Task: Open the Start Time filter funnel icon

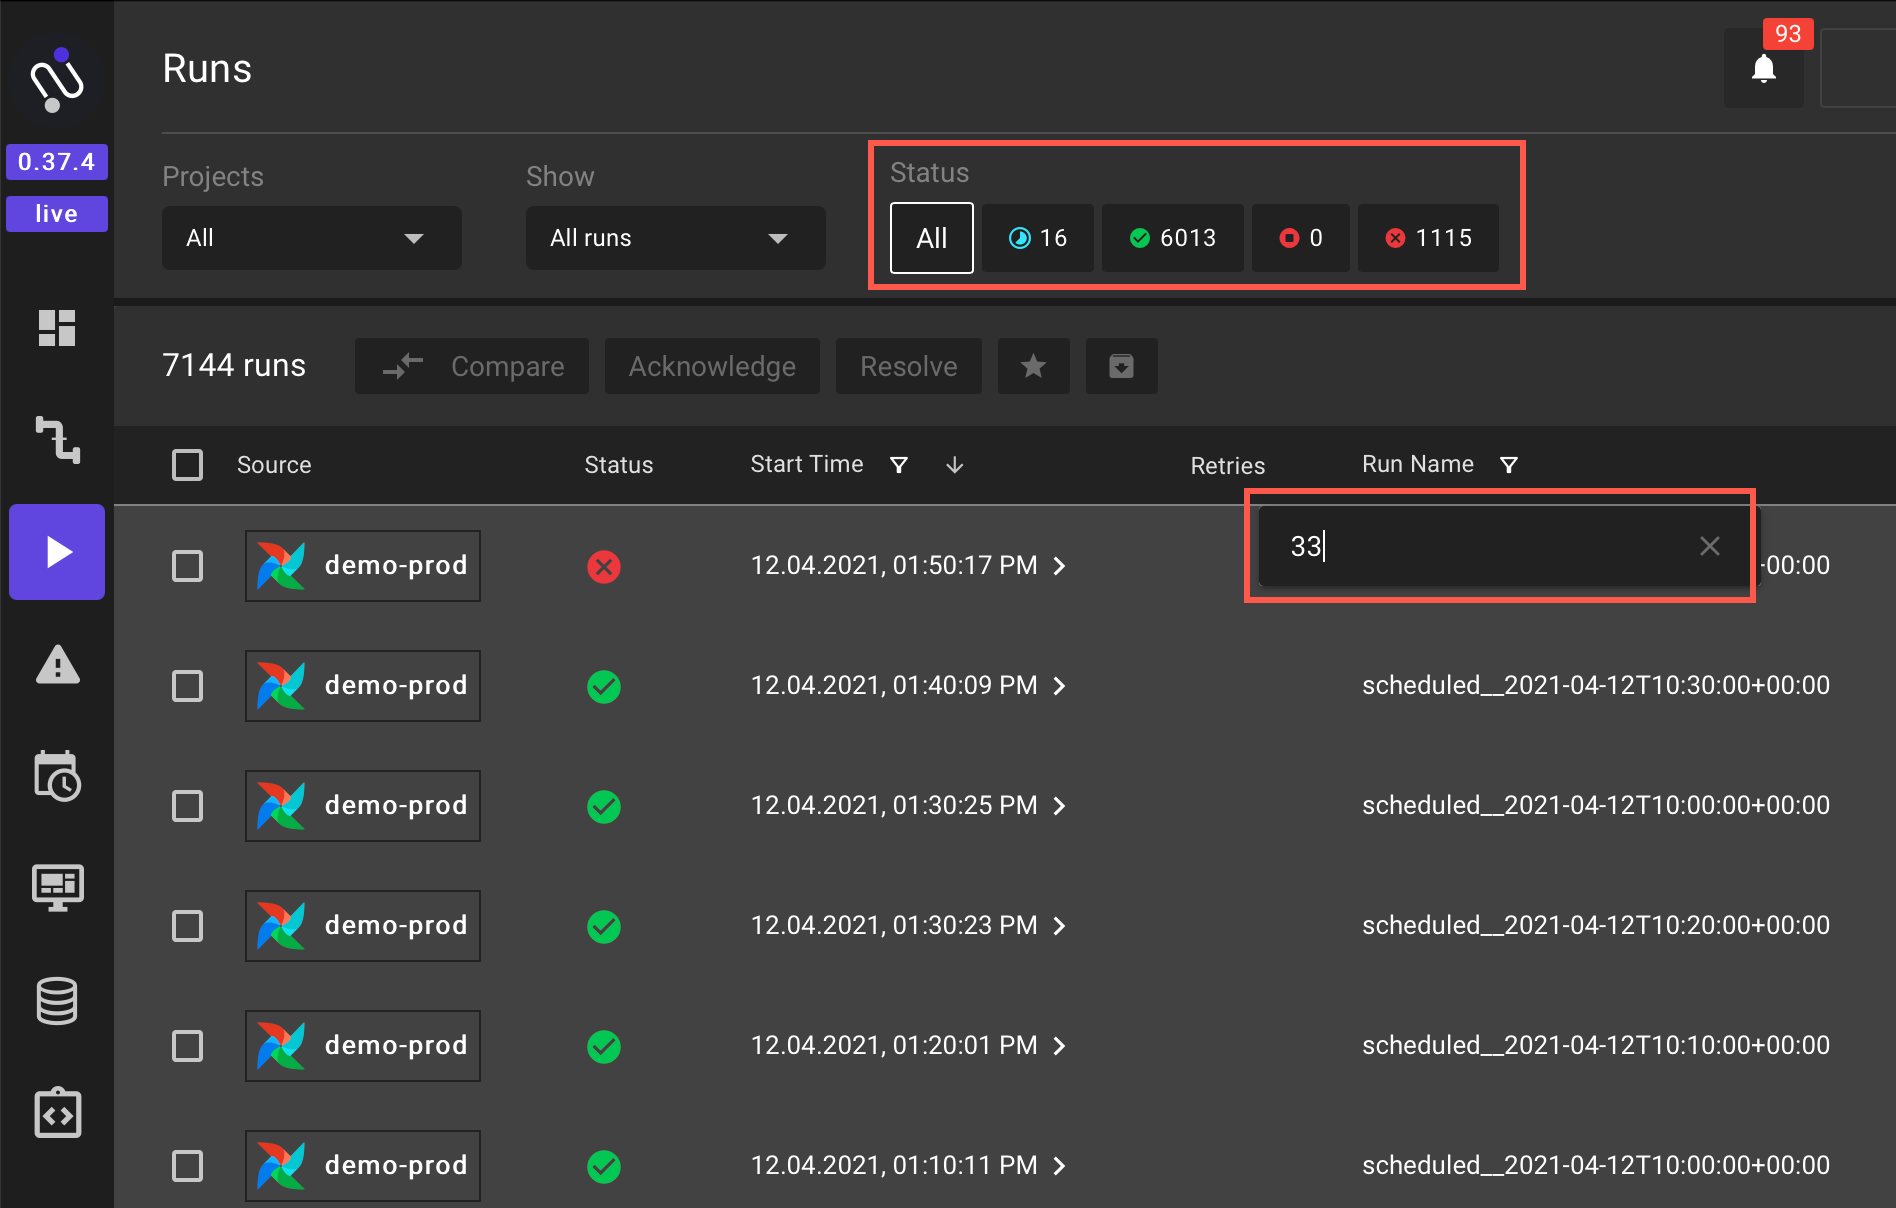Action: [899, 465]
